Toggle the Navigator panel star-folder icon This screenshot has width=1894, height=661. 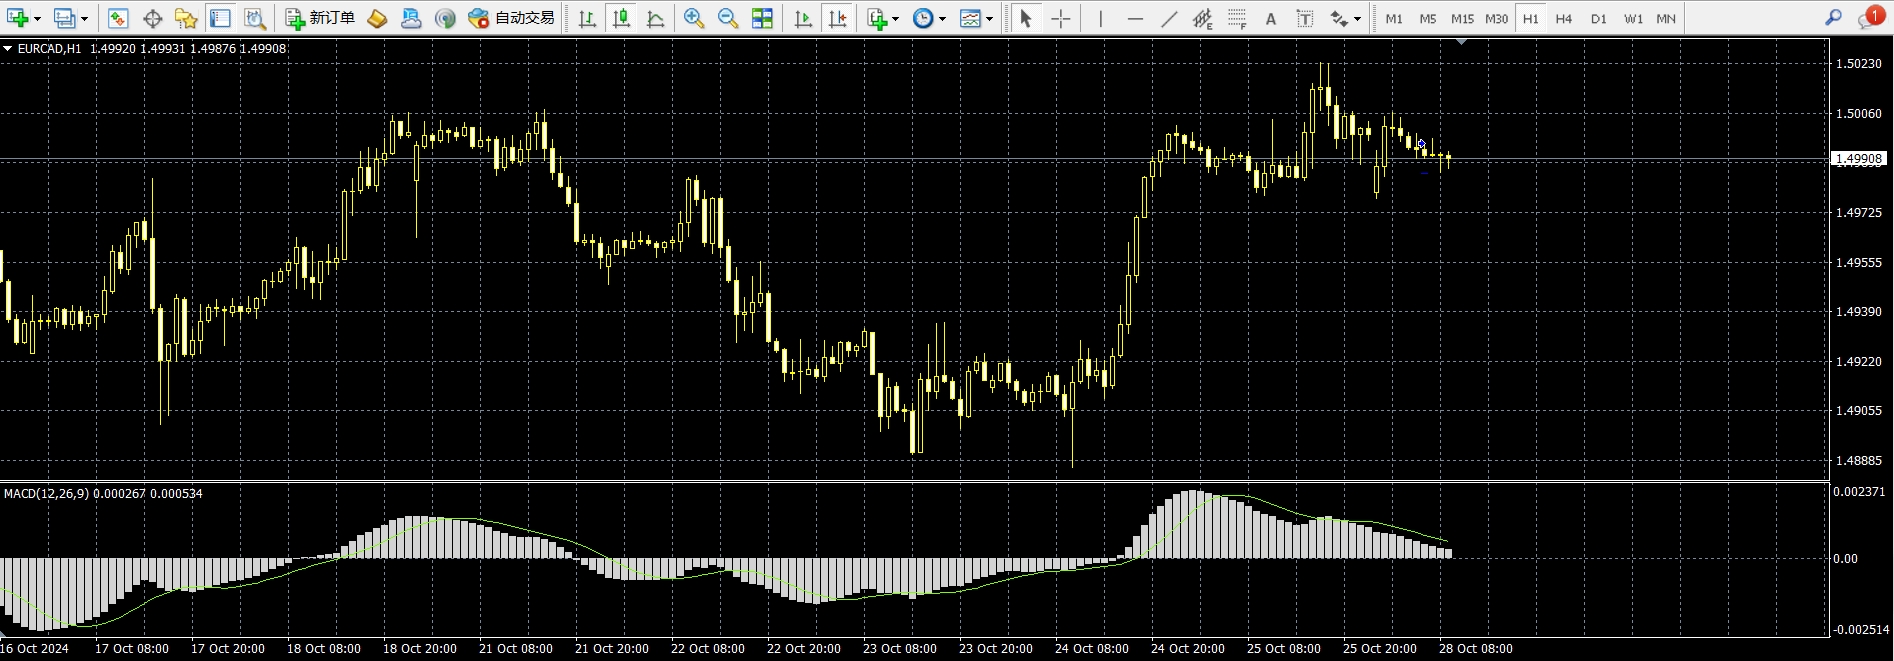tap(186, 18)
